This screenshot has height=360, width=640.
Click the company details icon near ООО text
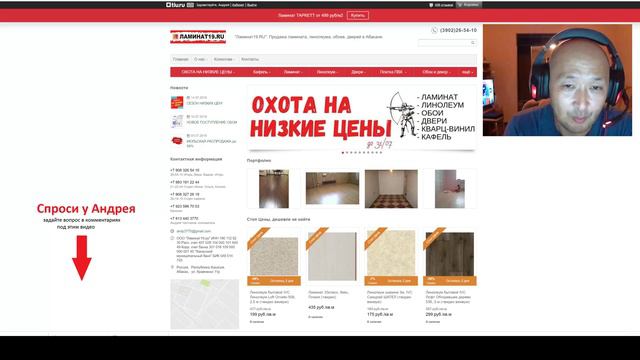pyautogui.click(x=172, y=238)
